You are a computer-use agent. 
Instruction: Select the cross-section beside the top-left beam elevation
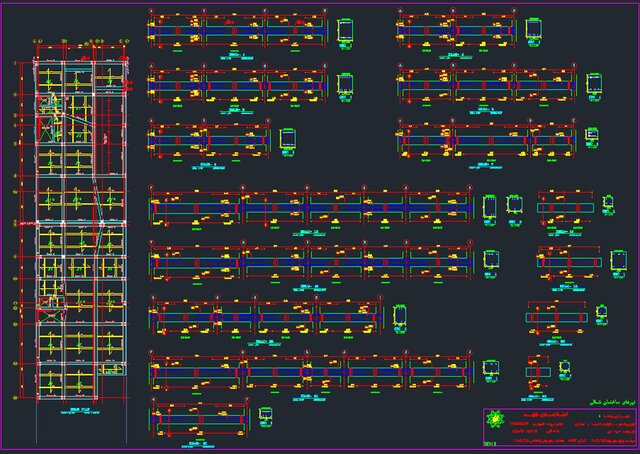pos(346,31)
